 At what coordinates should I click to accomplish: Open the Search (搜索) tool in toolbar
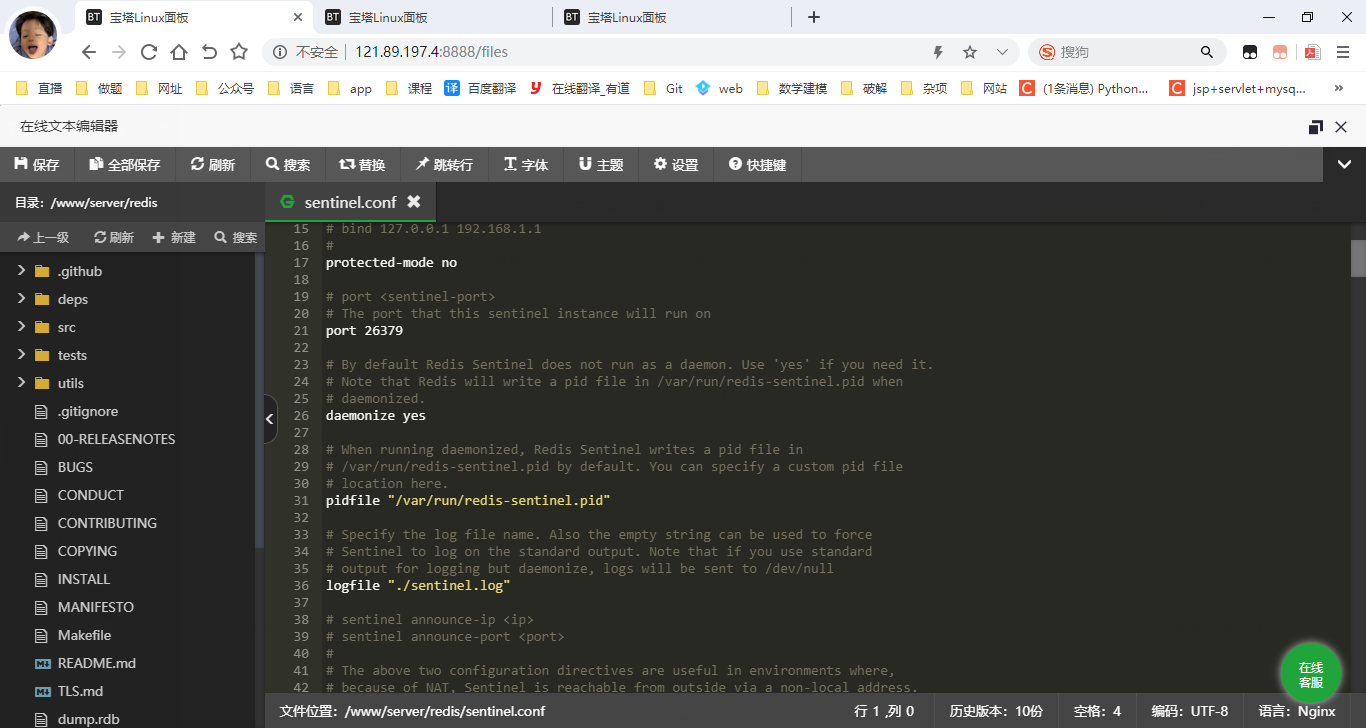[x=288, y=165]
